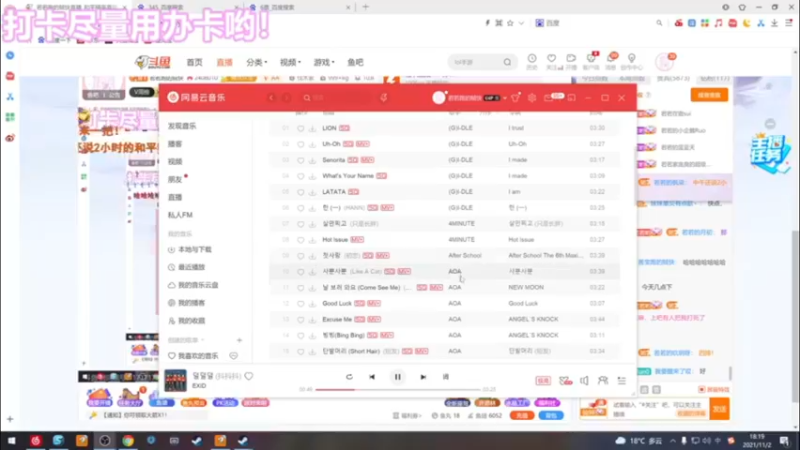800x450 pixels.
Task: Click the Douyu site search field
Action: coord(476,62)
